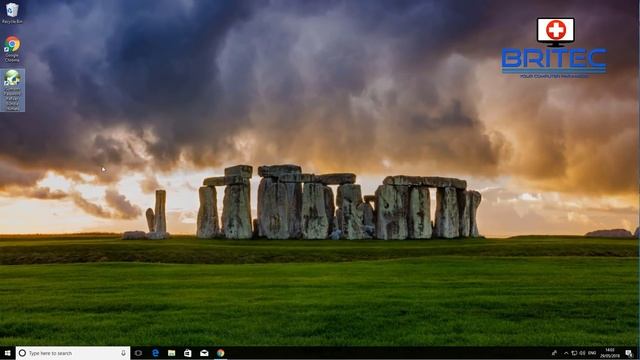Open the Action Center notifications icon
Screen dimensions: 640x360
tap(629, 353)
